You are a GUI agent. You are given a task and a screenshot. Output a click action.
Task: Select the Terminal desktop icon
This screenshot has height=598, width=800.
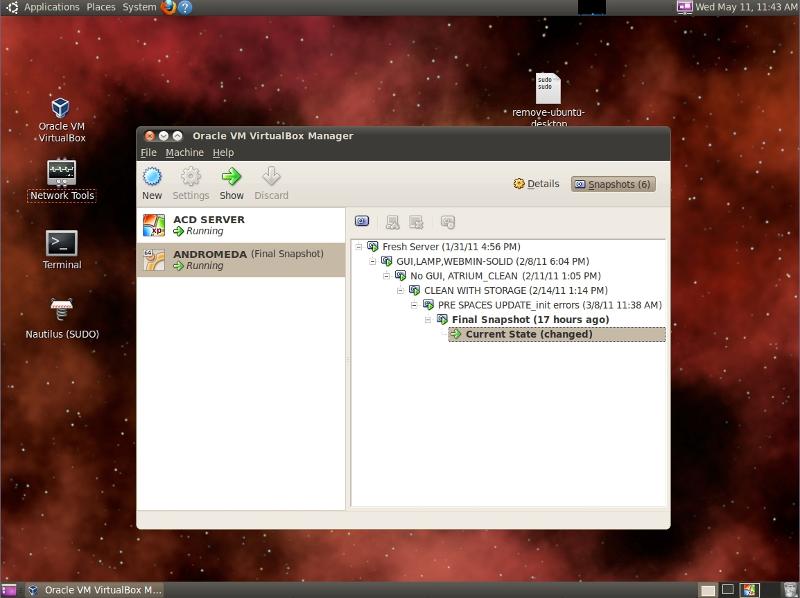click(x=62, y=250)
